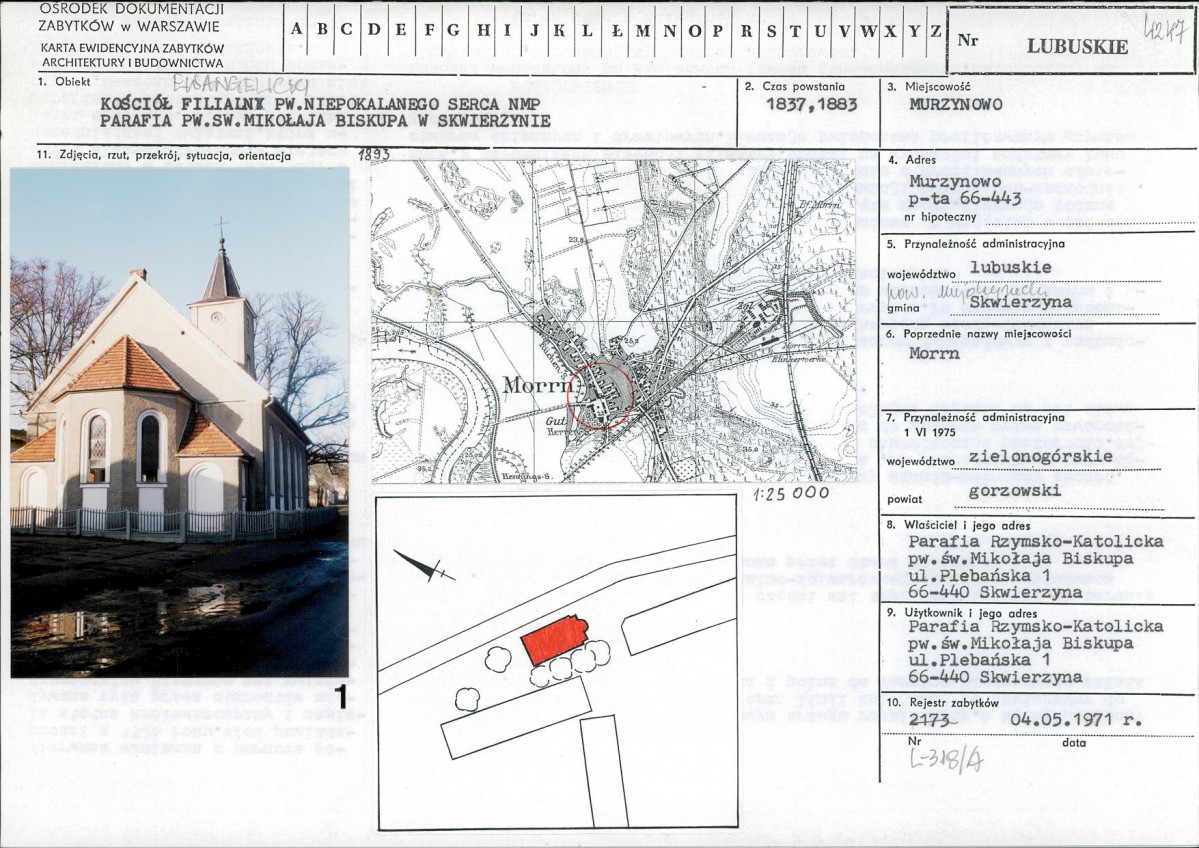Click '6. Poprzednie nazwy miejscowości' label
Viewport: 1199px width, 848px height.
coord(980,334)
